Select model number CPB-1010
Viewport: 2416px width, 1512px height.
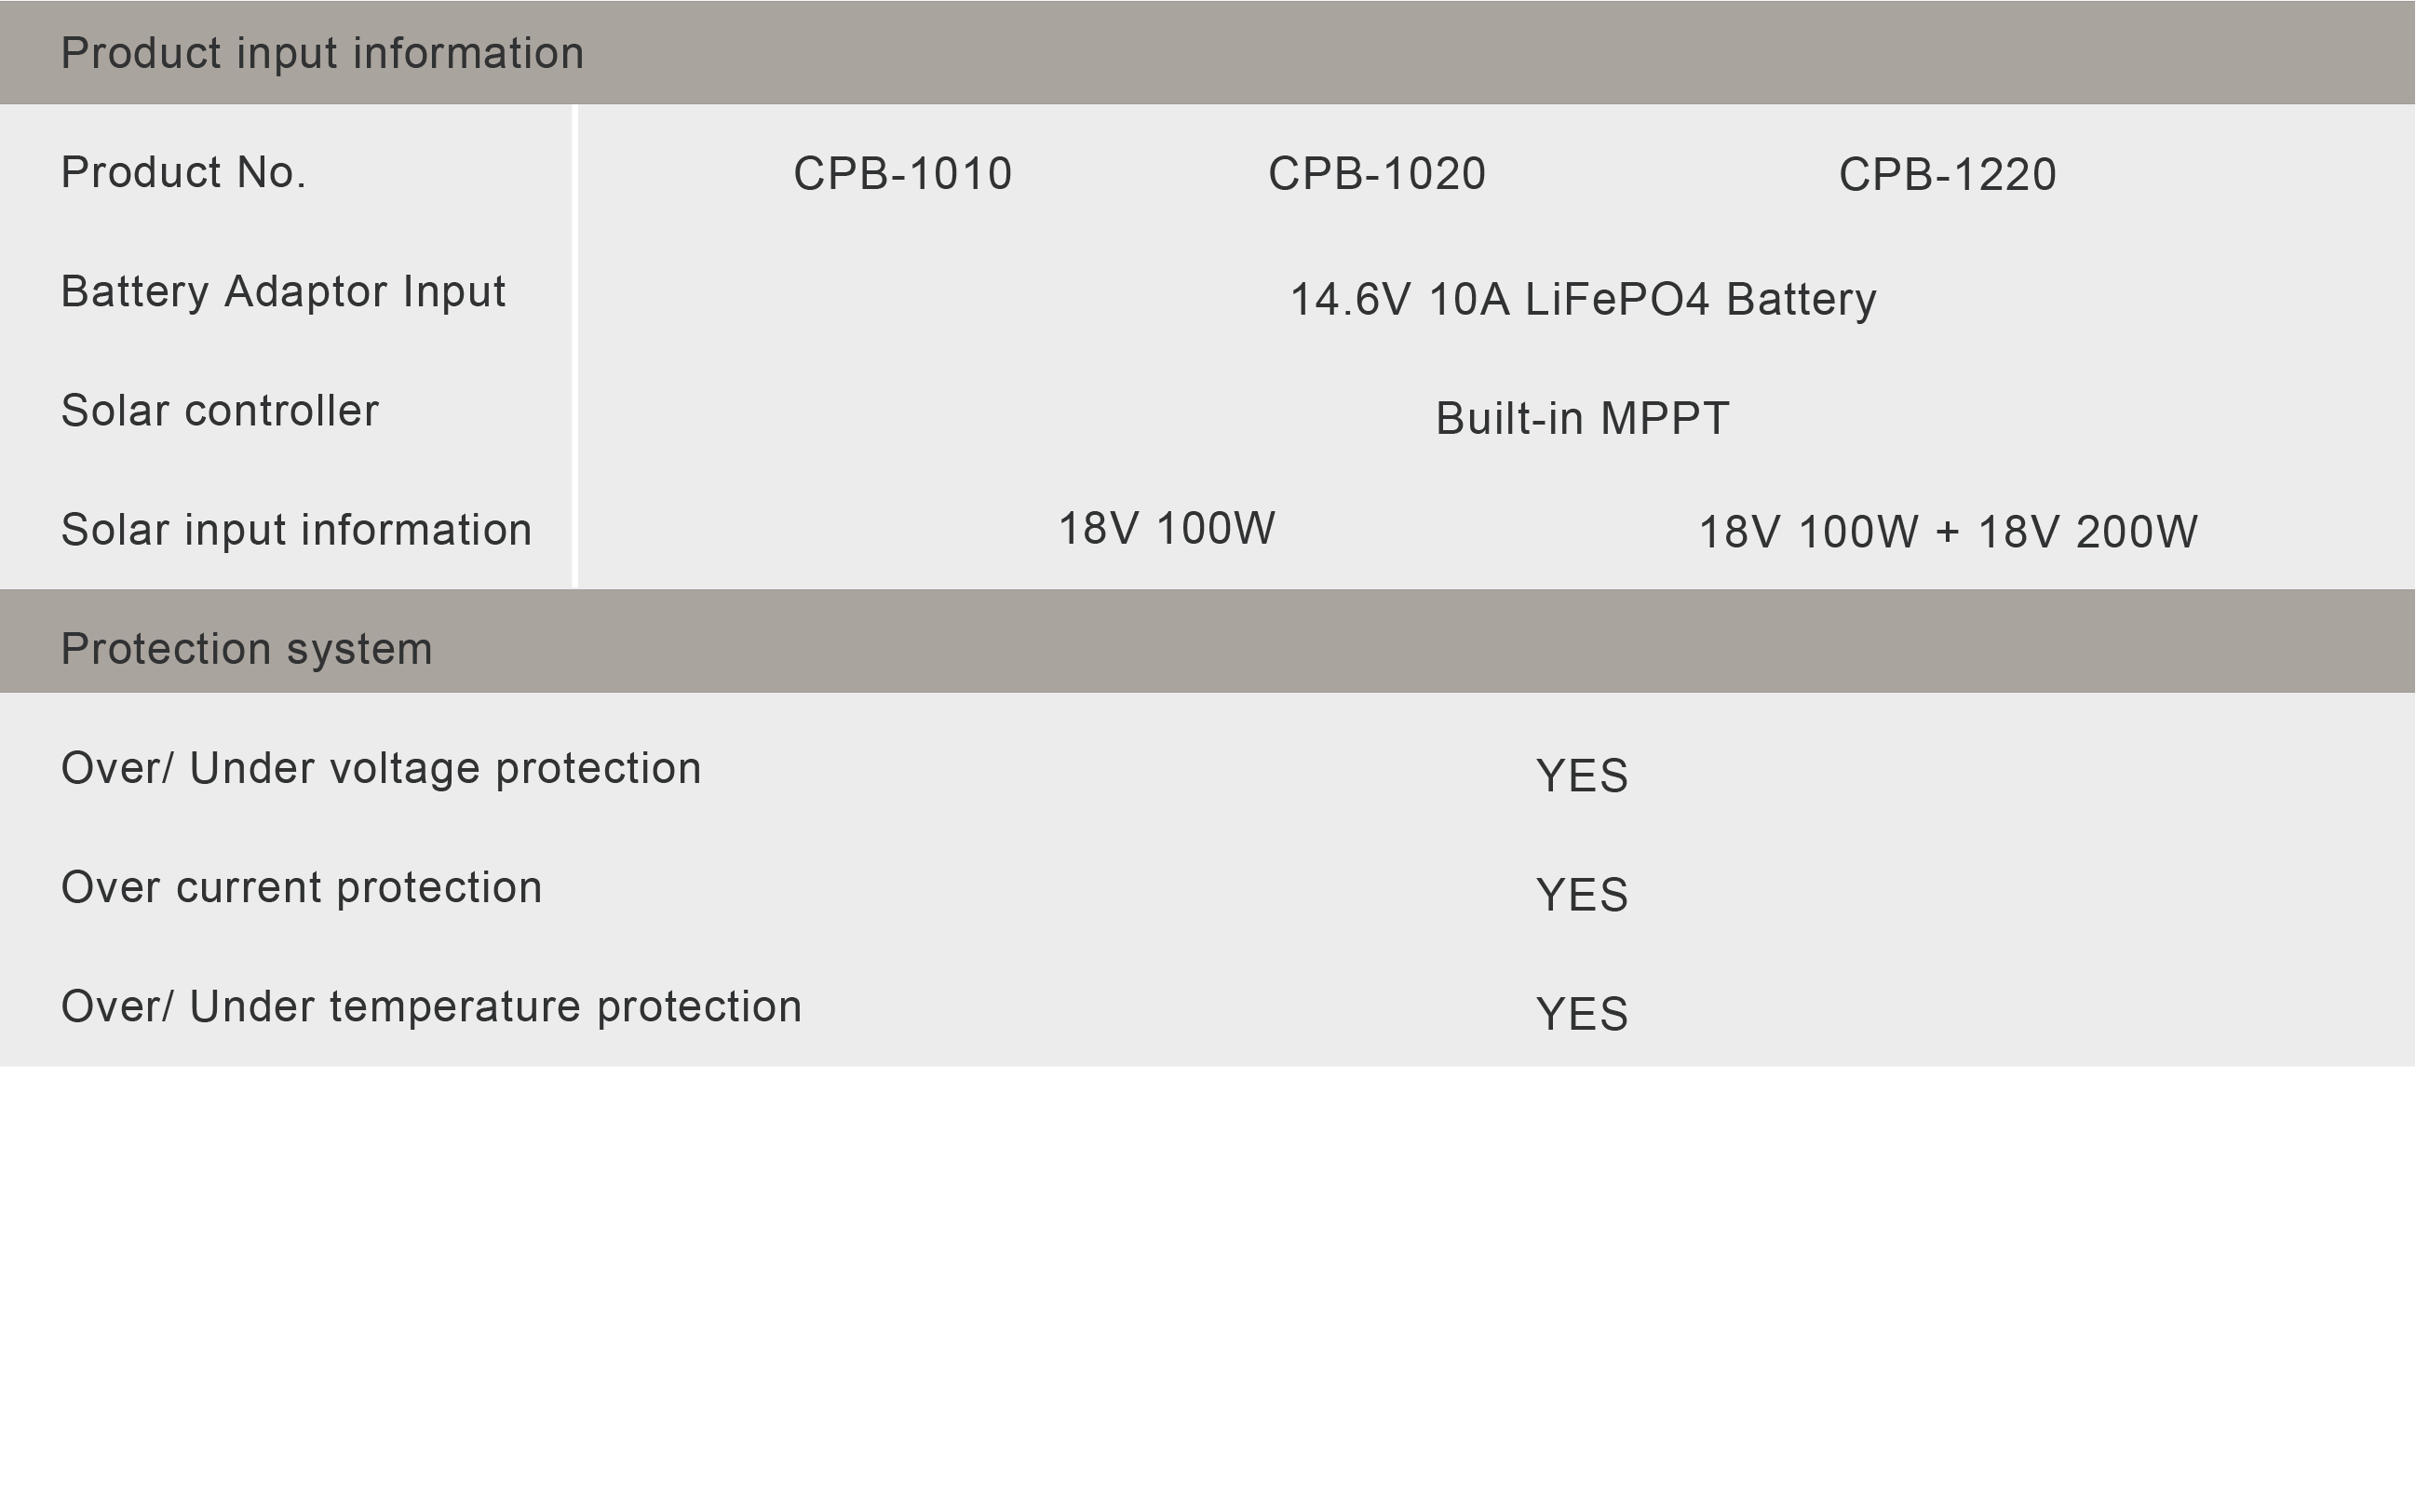click(x=902, y=174)
